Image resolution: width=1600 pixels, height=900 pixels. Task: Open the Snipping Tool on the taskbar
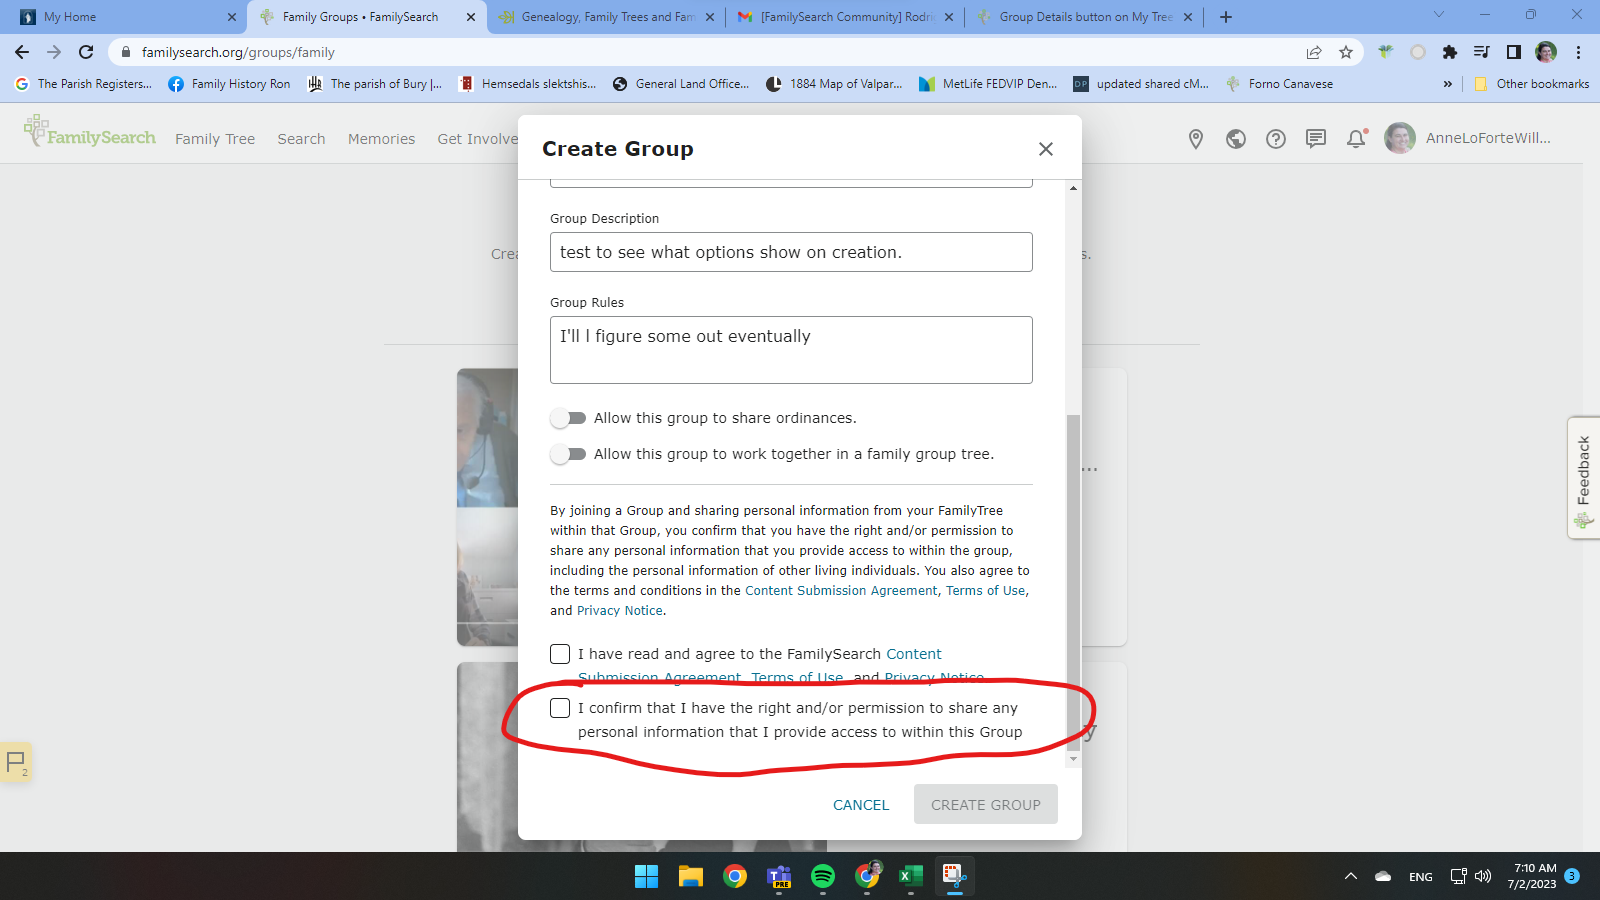point(955,877)
